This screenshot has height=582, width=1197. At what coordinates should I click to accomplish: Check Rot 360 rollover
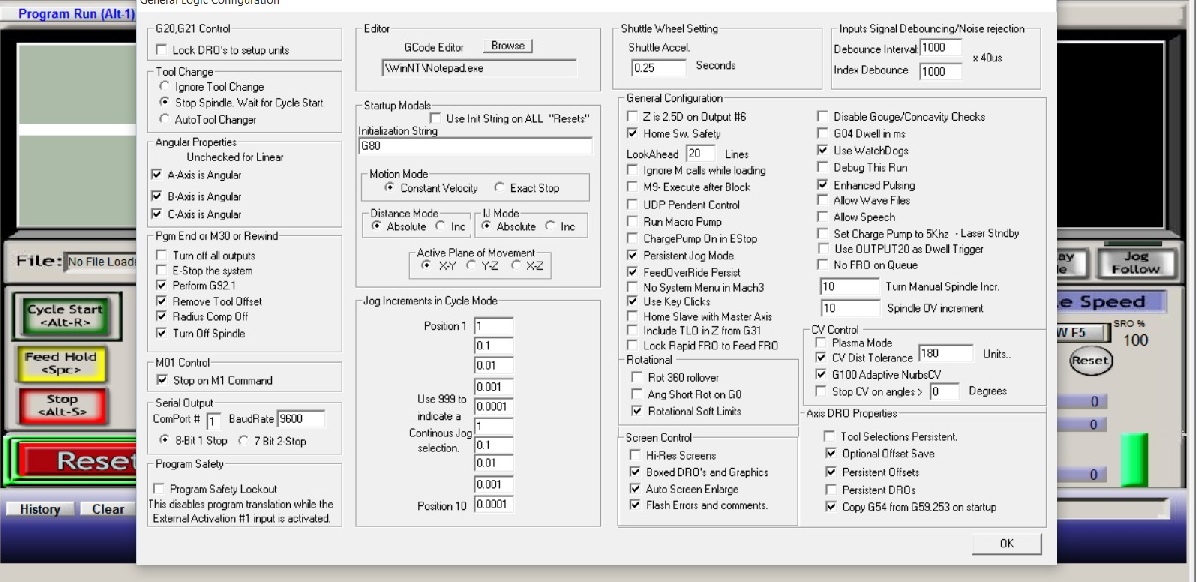(637, 377)
